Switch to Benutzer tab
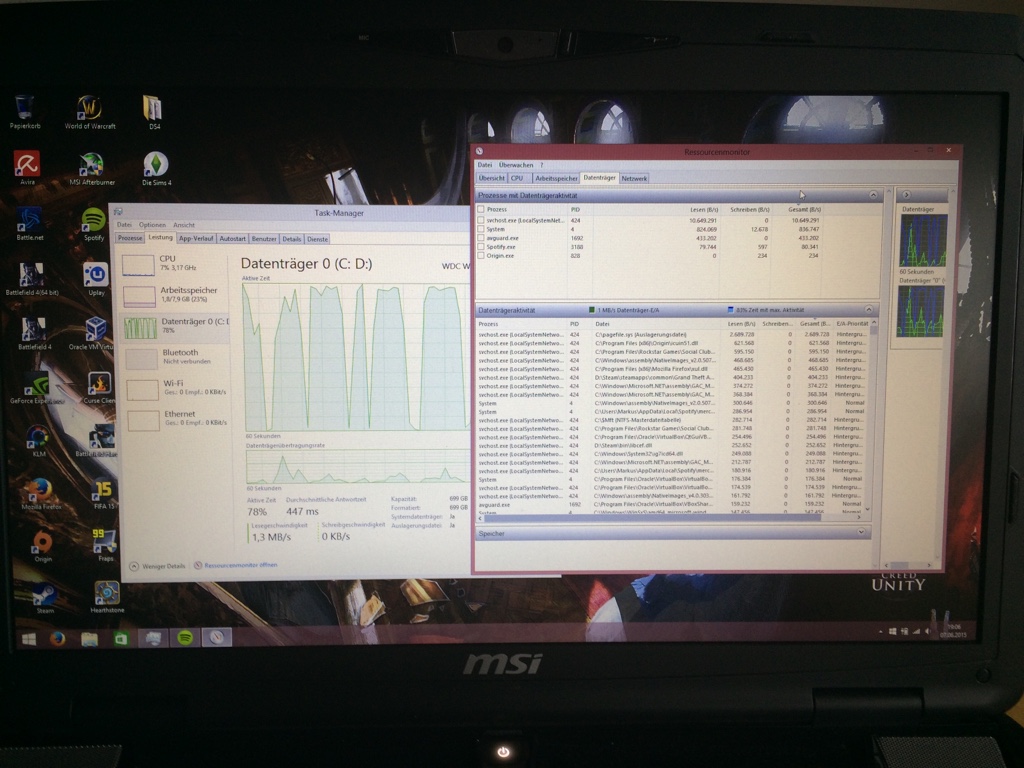The width and height of the screenshot is (1024, 768). 264,239
